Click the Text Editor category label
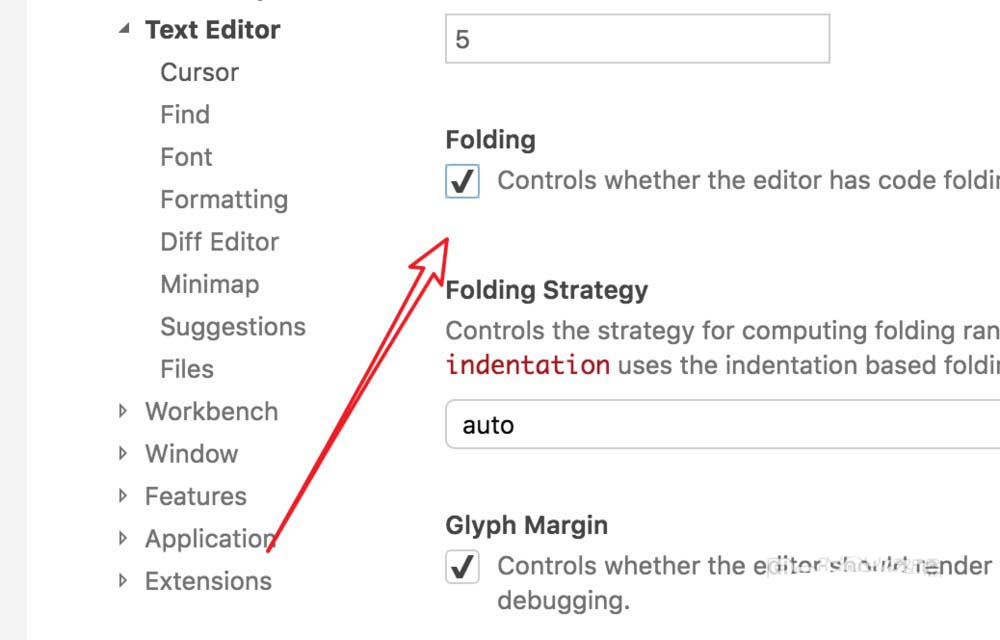The height and width of the screenshot is (640, 1000). [212, 29]
